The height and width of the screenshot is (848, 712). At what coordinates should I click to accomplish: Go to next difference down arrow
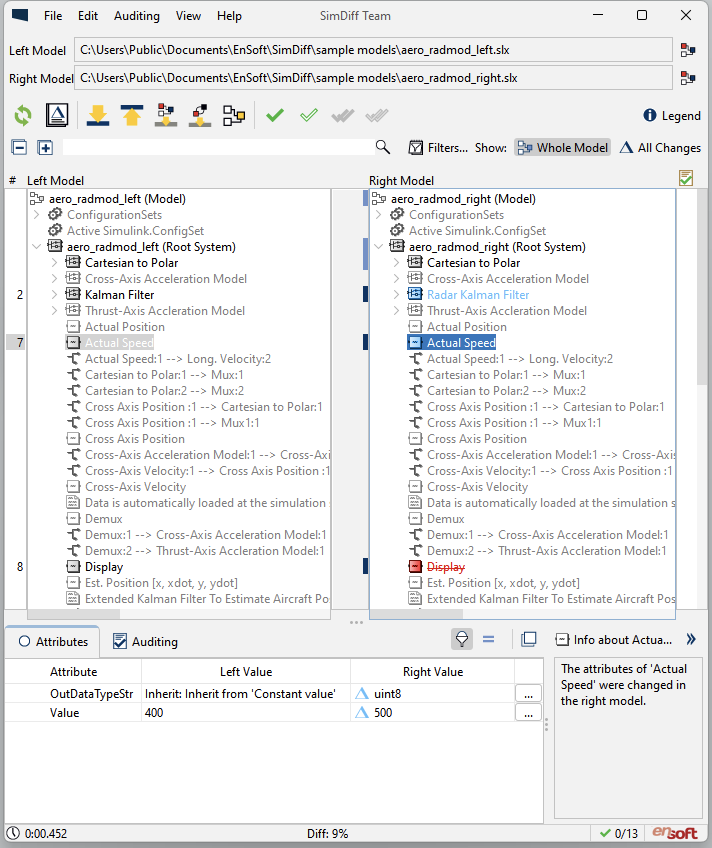click(98, 115)
